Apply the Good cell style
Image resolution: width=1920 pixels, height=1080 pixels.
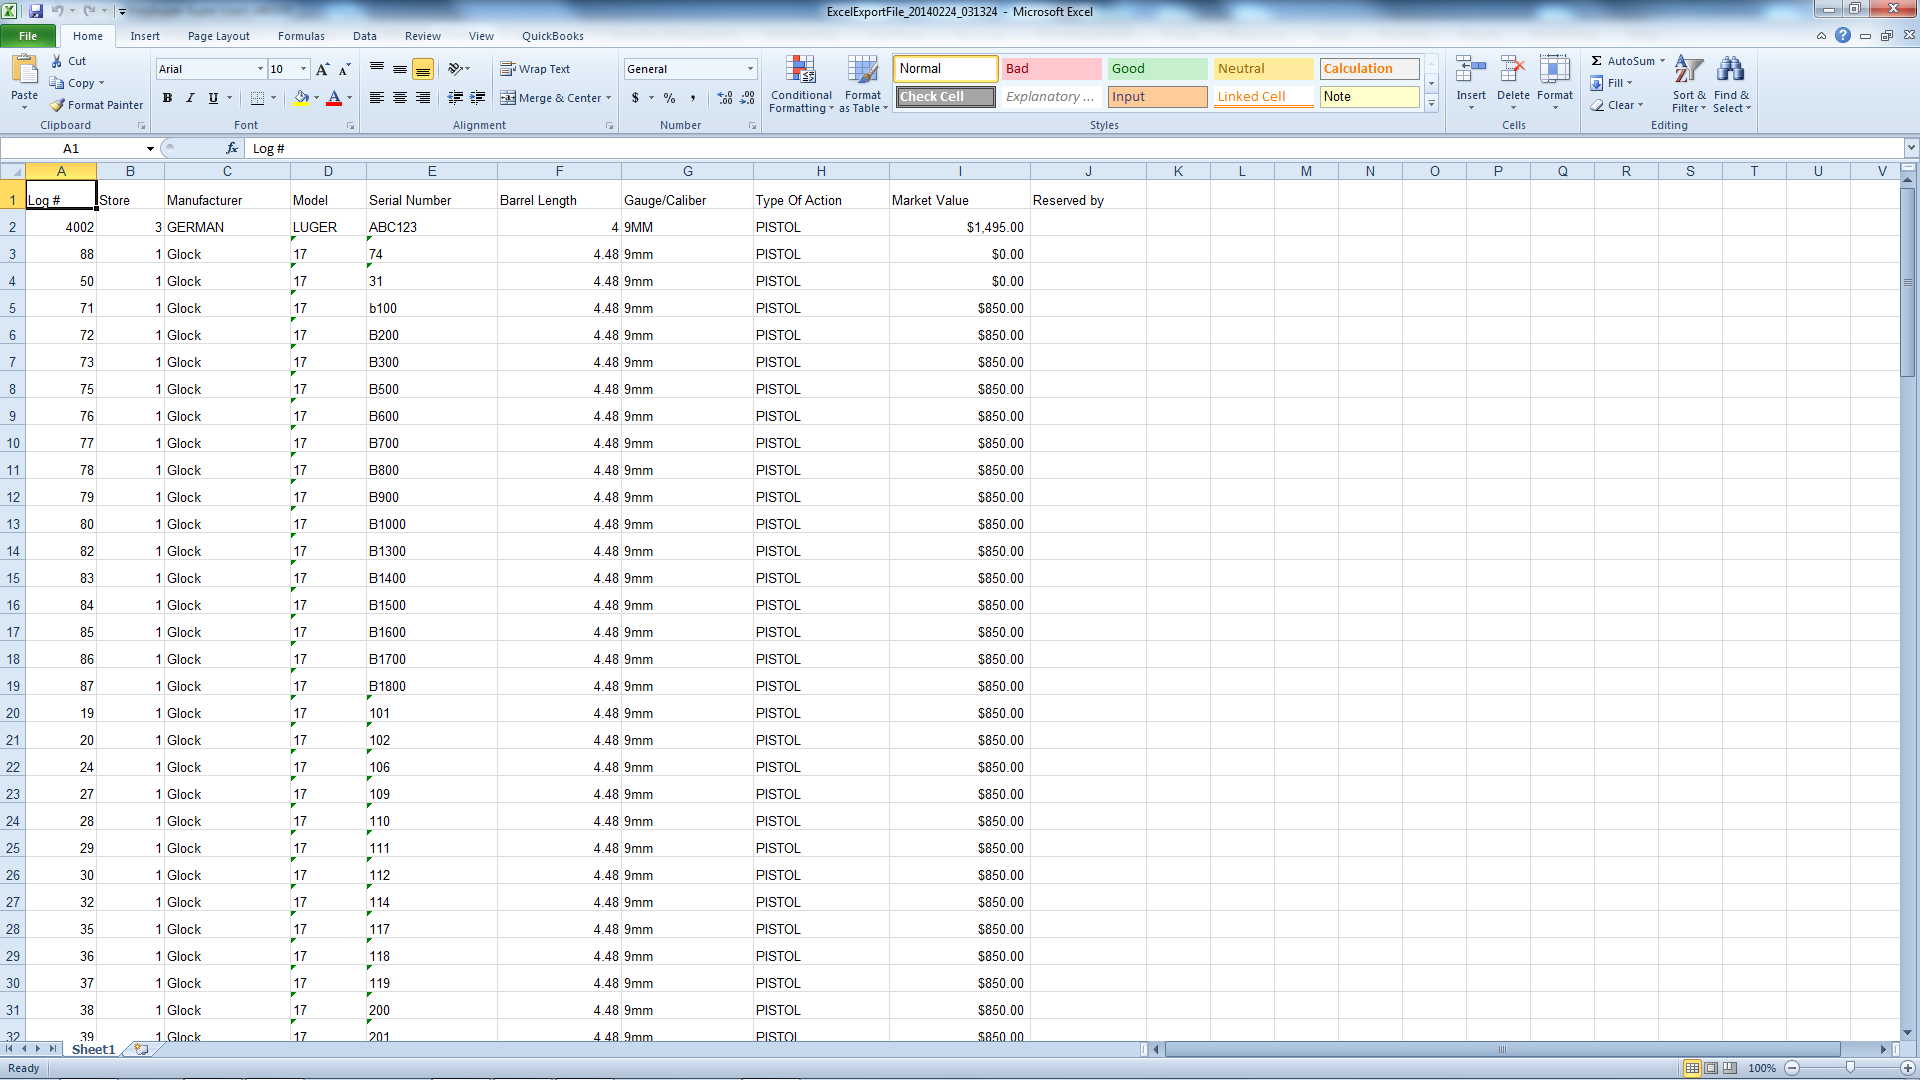tap(1157, 69)
